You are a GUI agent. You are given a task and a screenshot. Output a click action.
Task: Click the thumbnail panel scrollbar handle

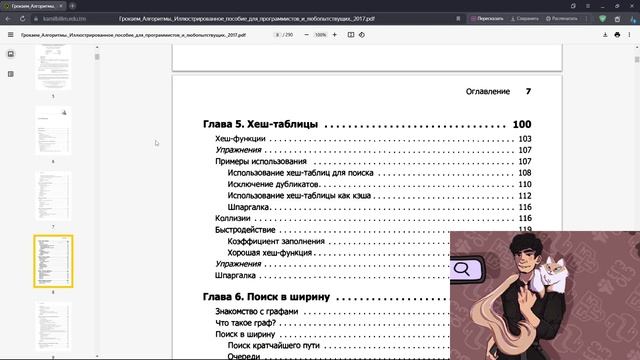tap(97, 57)
